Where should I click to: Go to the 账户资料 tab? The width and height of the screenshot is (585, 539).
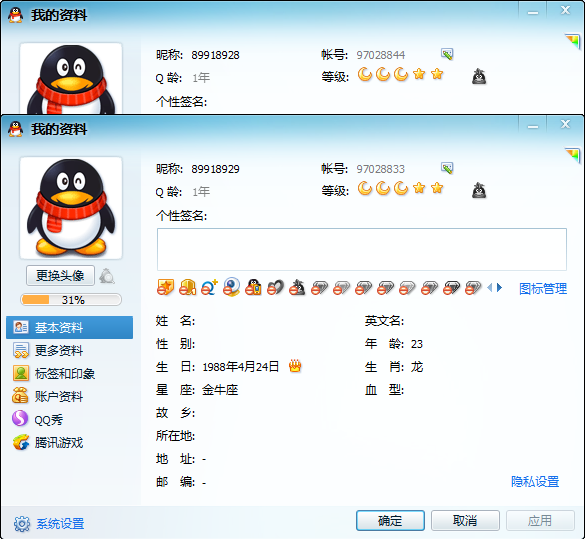69,396
